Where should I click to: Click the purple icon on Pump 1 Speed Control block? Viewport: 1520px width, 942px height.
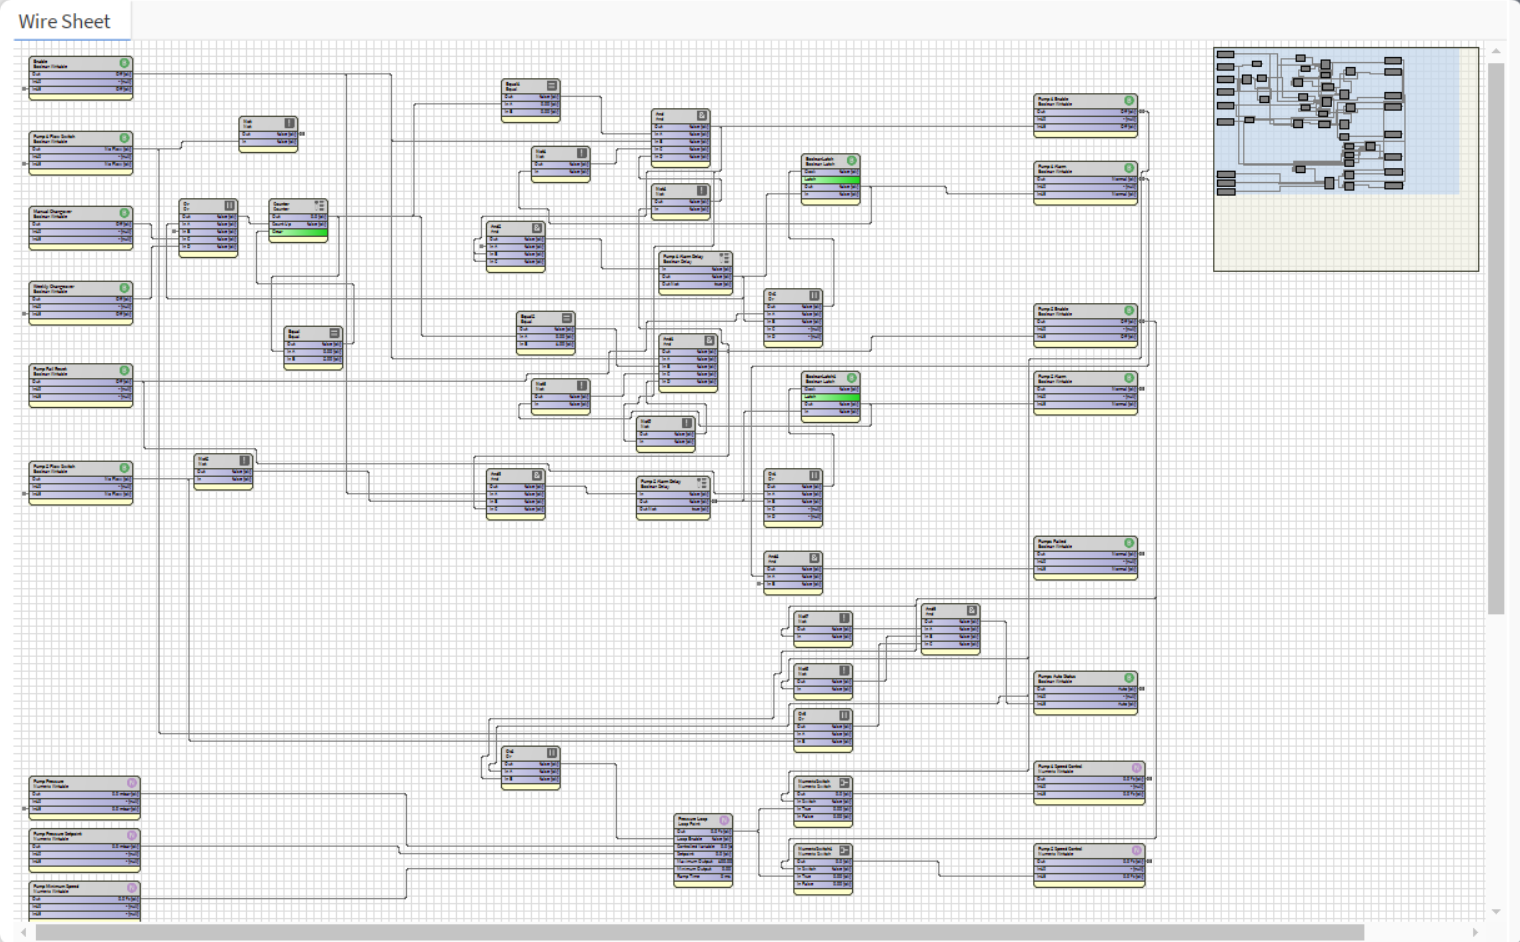[x=1137, y=768]
